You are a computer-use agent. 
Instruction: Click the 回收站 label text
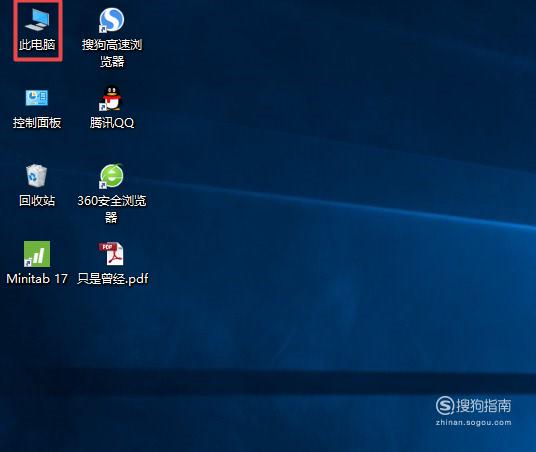37,200
